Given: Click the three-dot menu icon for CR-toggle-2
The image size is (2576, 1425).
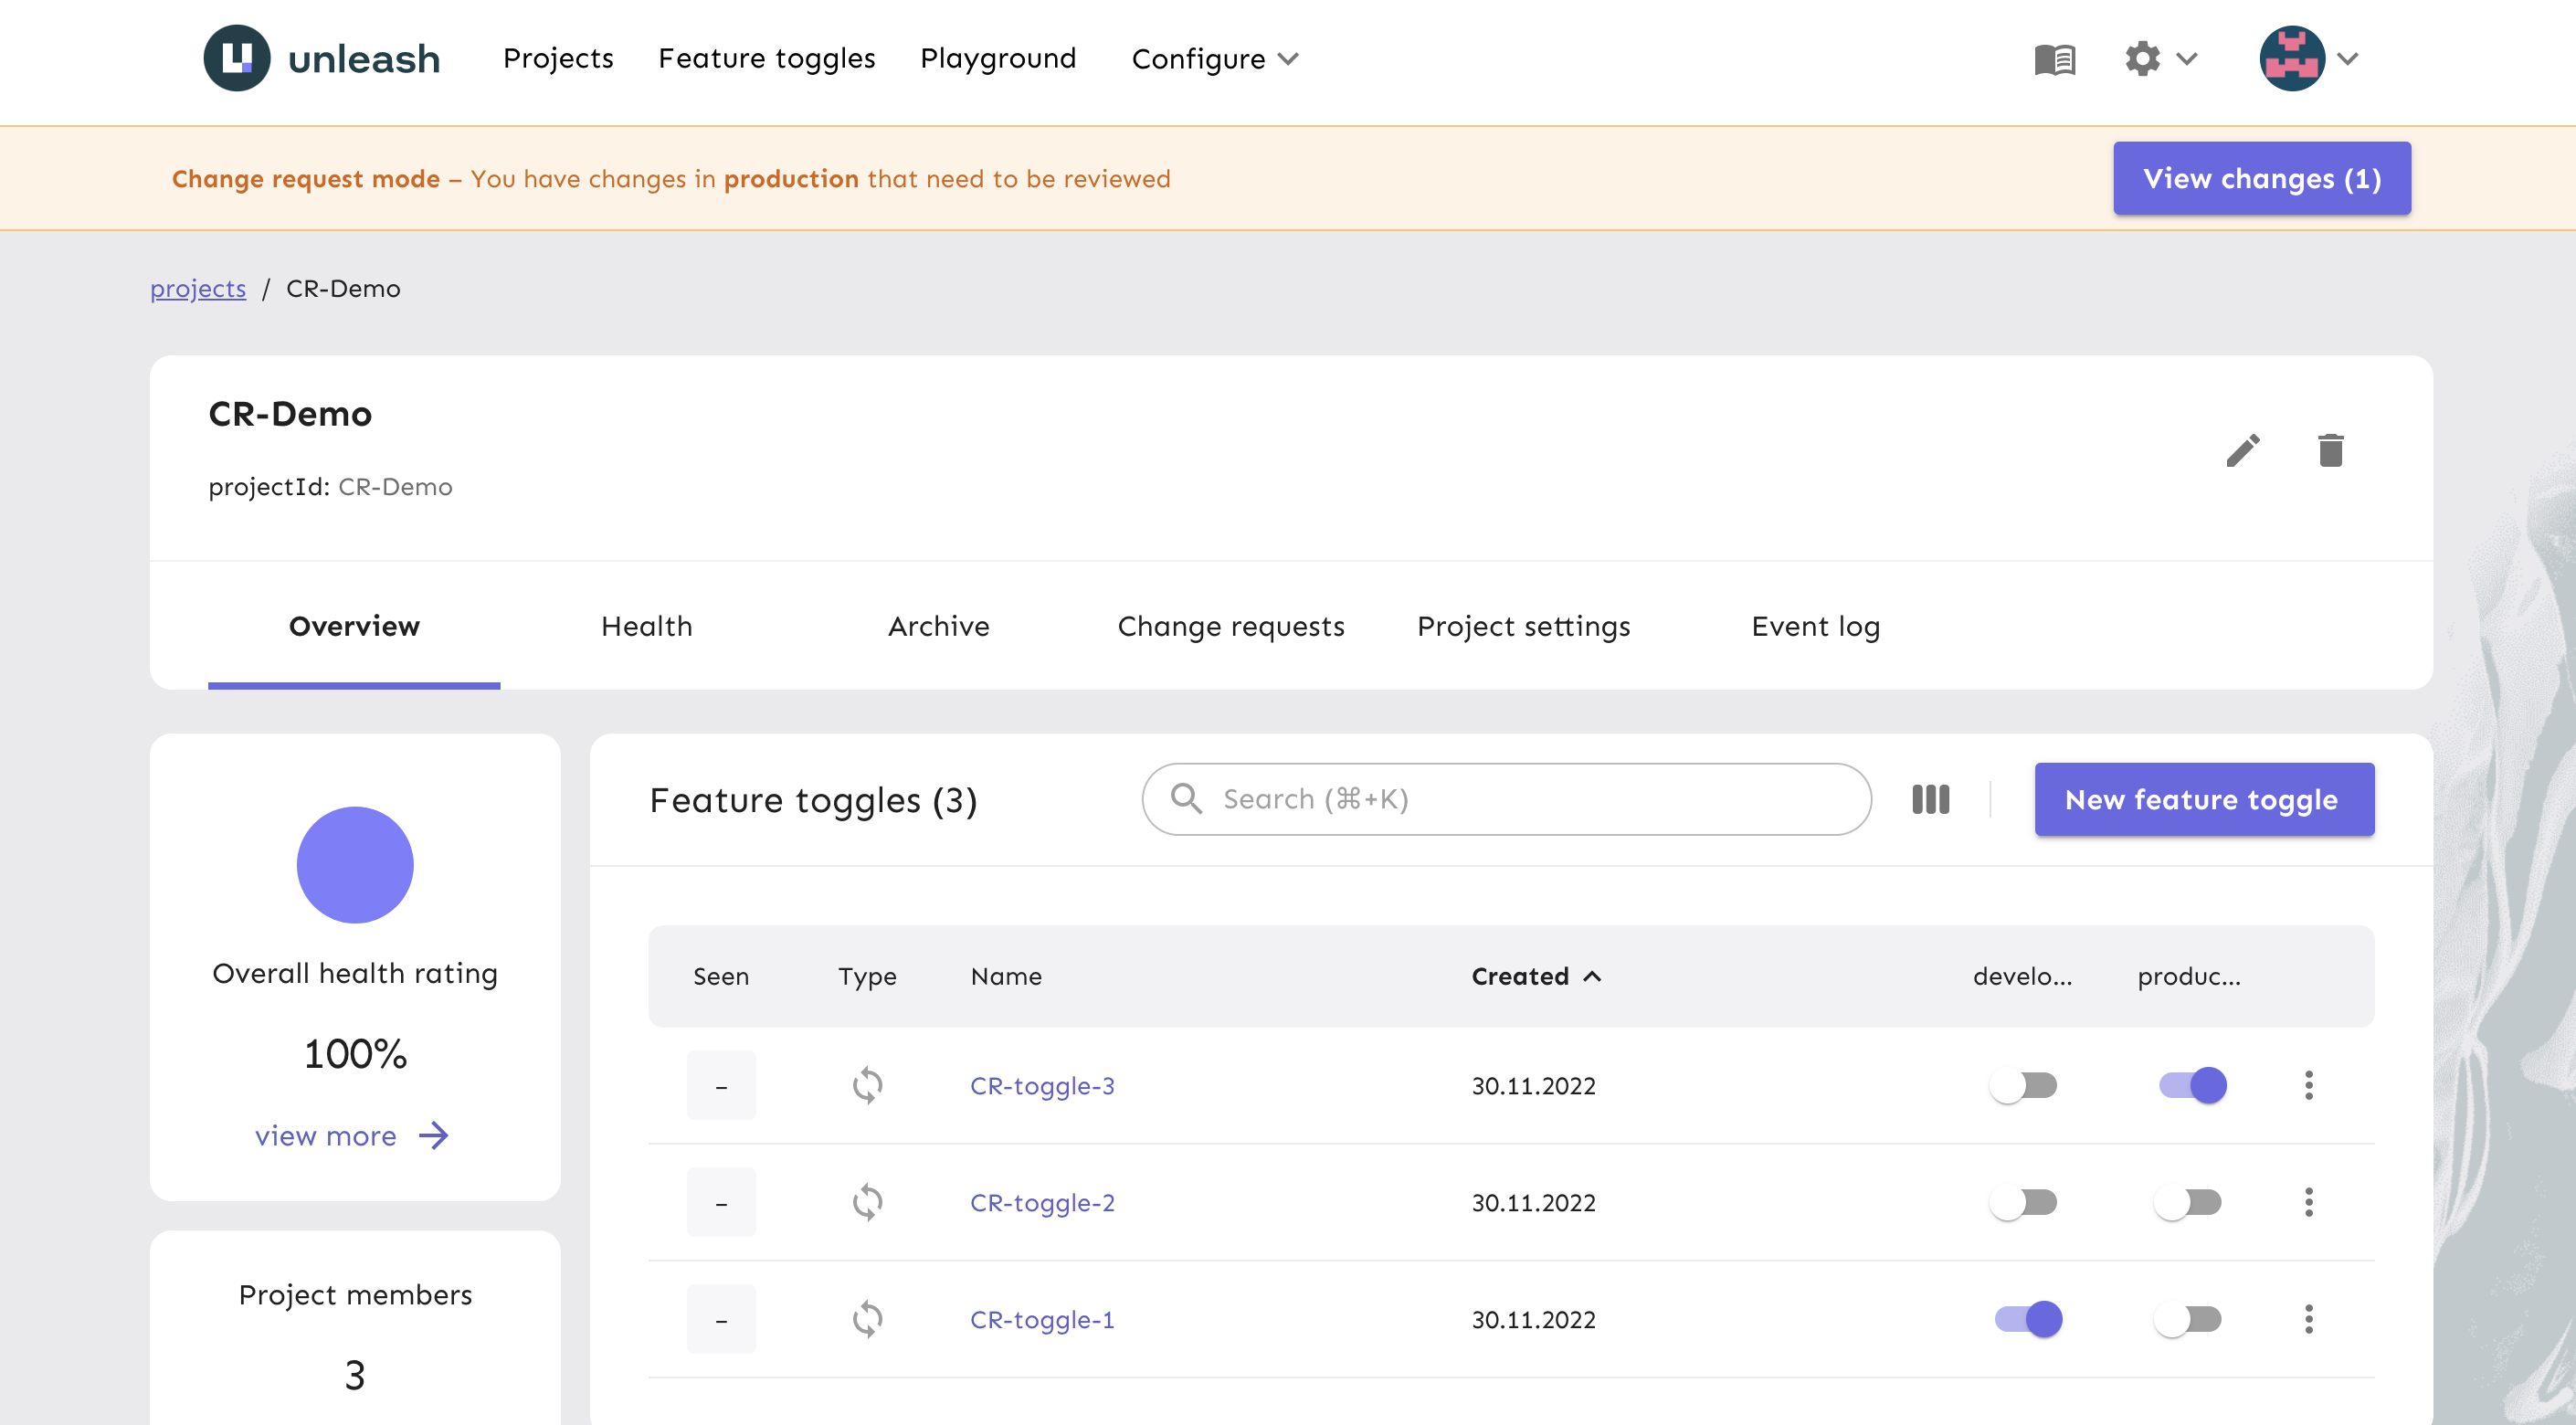Looking at the screenshot, I should click(2309, 1202).
